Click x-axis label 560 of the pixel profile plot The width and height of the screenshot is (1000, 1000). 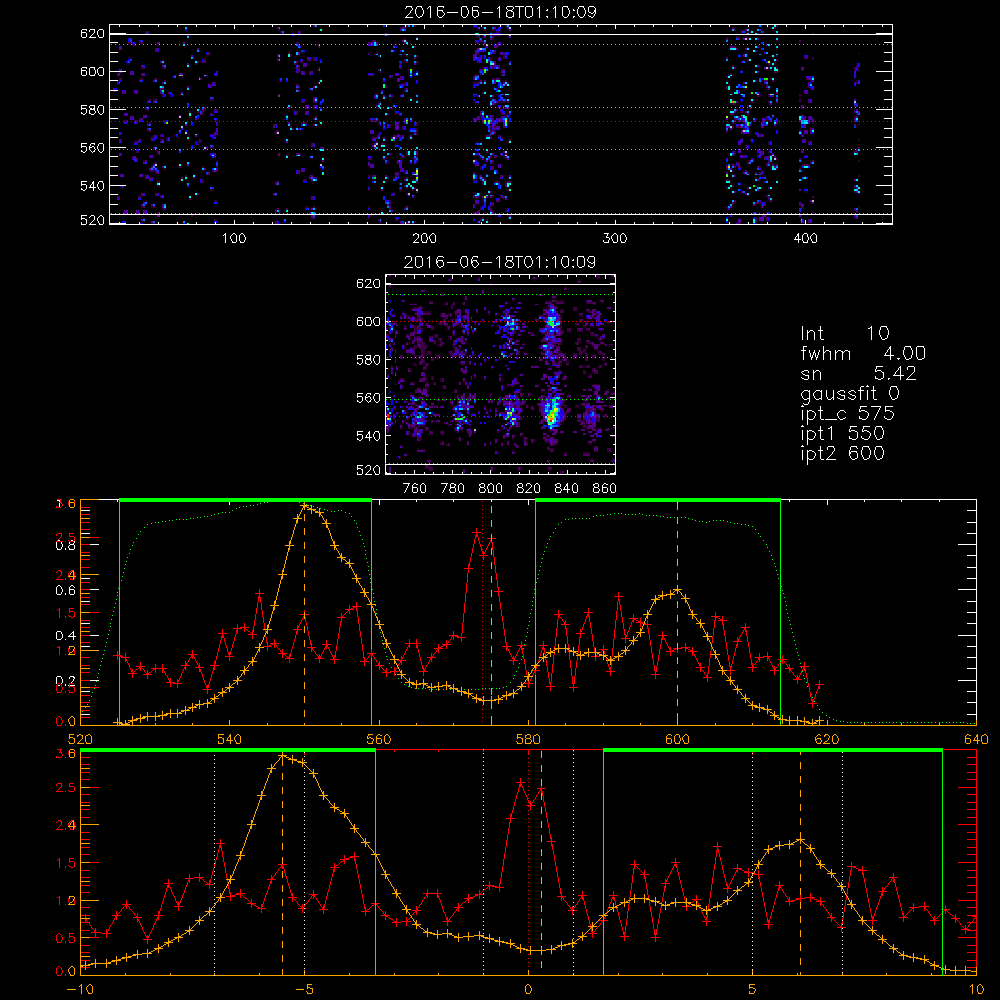tap(379, 740)
